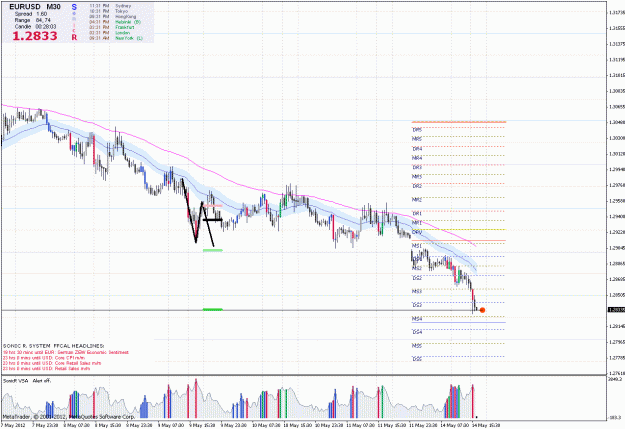This screenshot has width=625, height=429.
Task: Click the tallest red volume spike near 9 May
Action: [196, 398]
